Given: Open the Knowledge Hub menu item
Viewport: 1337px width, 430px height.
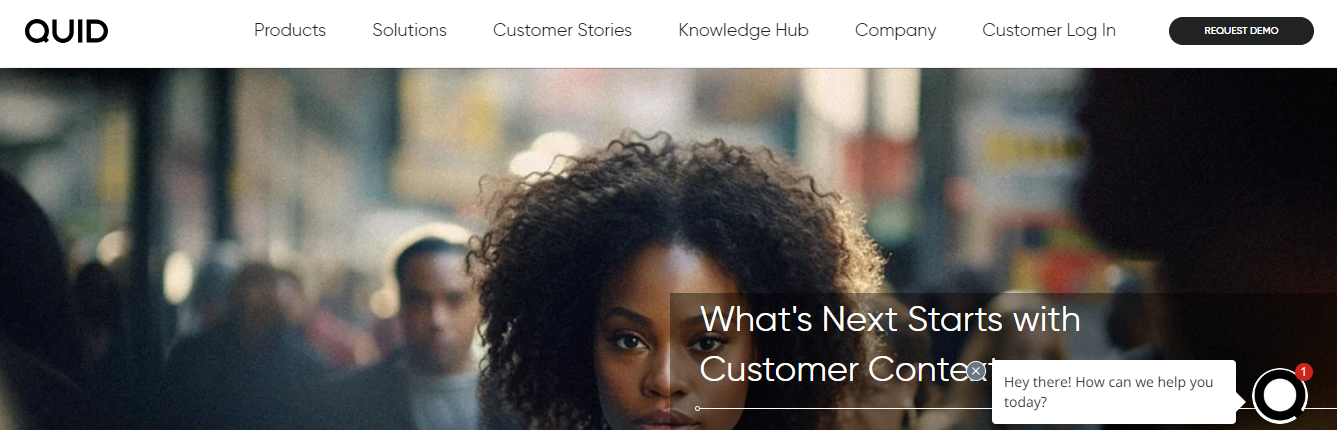Looking at the screenshot, I should point(743,30).
